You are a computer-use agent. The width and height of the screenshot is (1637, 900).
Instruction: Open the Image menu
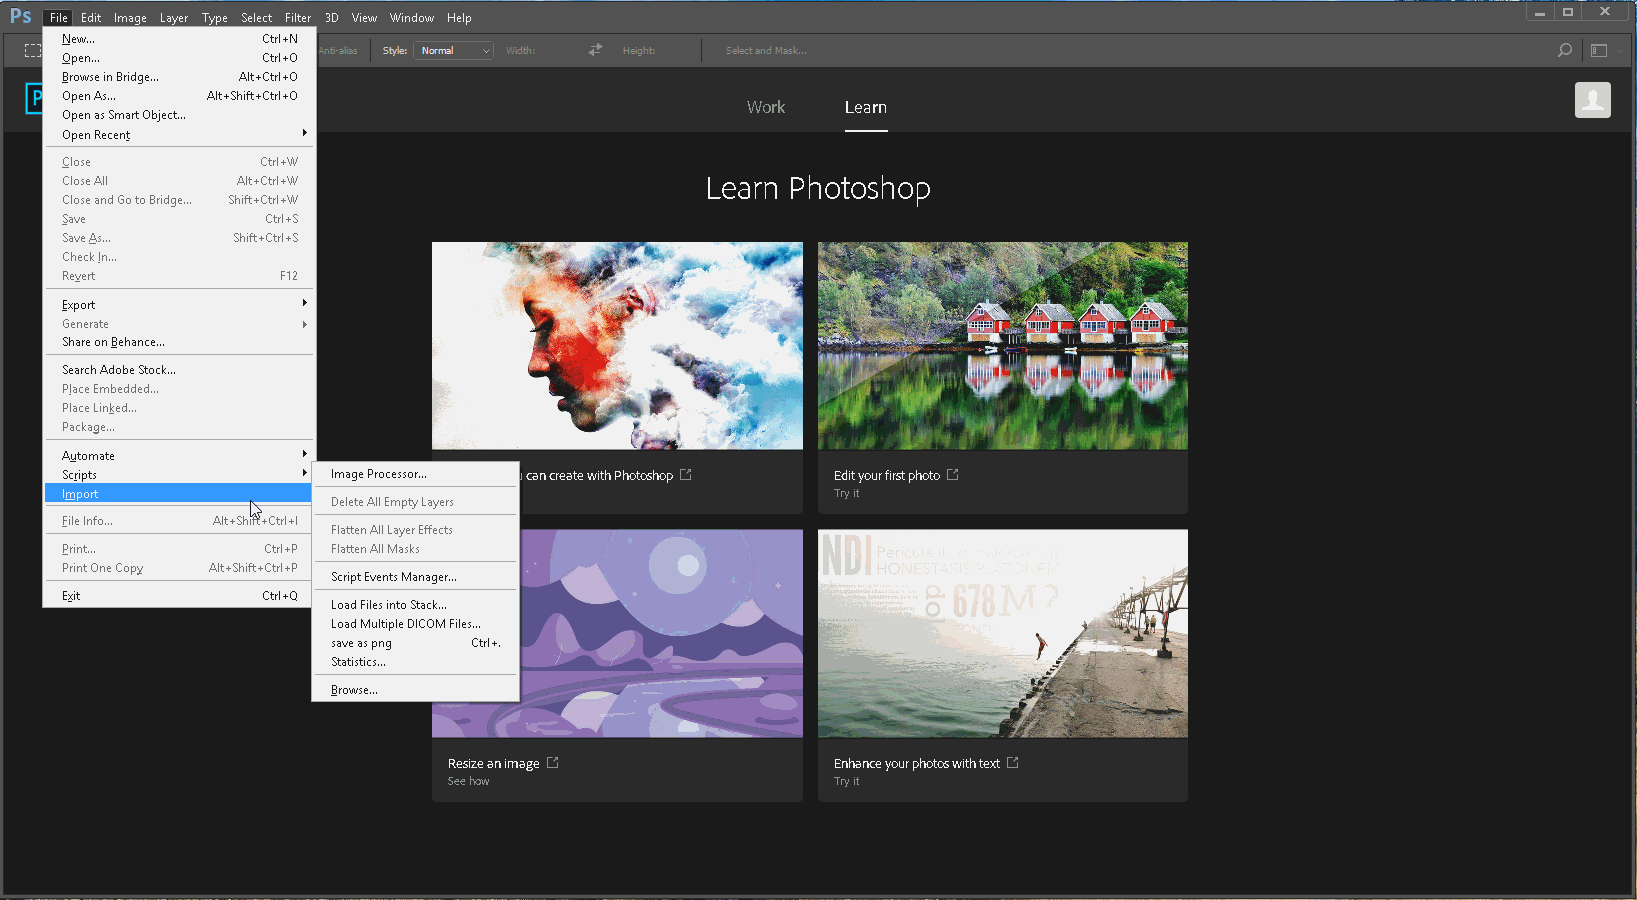click(x=130, y=17)
